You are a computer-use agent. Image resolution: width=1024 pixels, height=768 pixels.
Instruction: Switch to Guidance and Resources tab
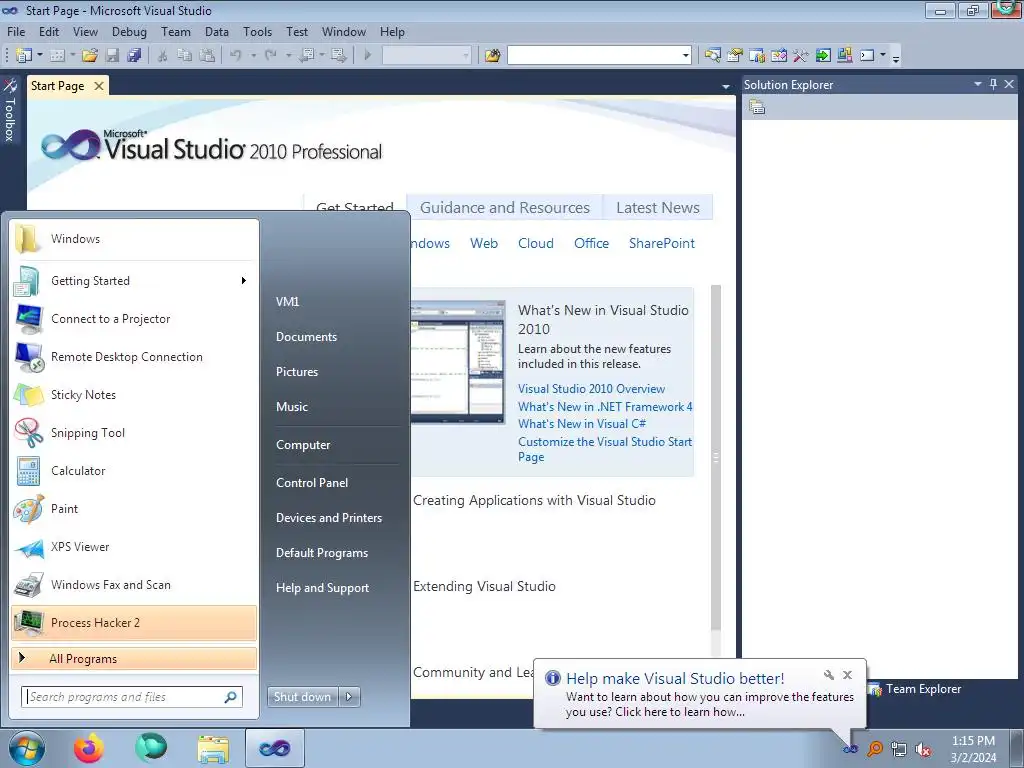point(505,208)
